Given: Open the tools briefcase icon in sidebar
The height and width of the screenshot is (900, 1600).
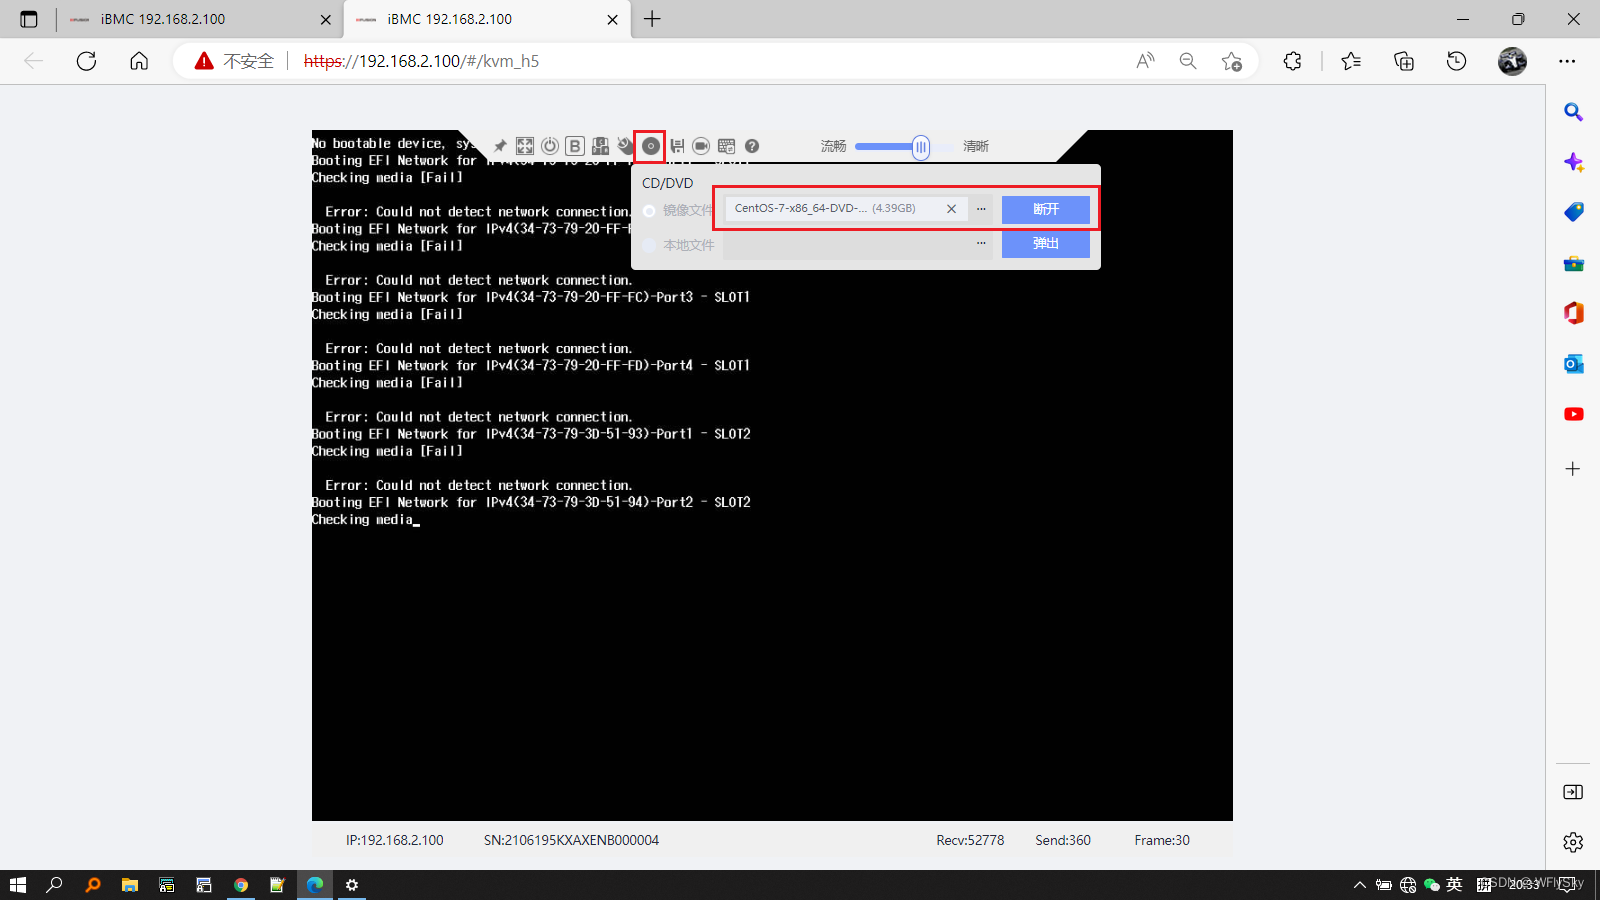Looking at the screenshot, I should coord(1573,263).
